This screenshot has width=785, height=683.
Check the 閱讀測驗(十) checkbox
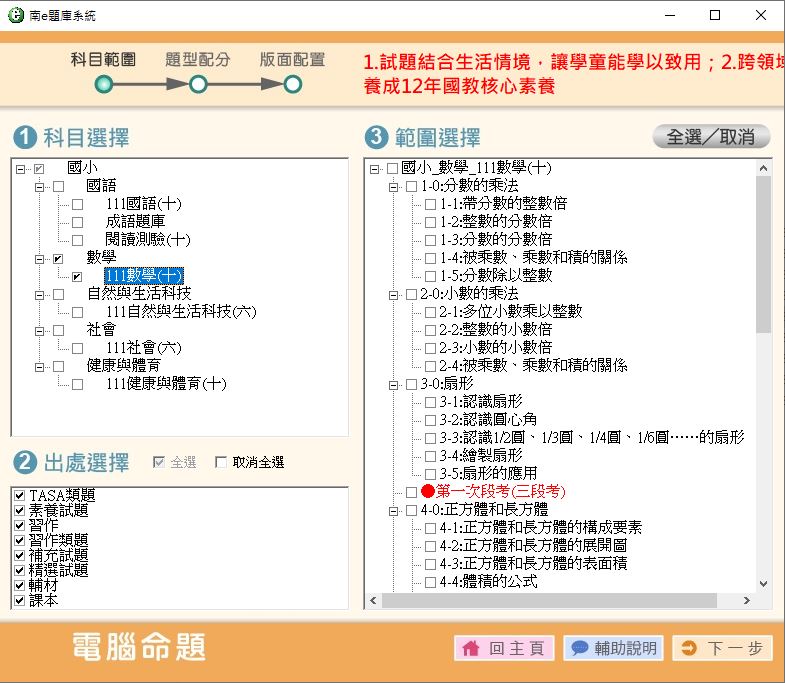(77, 240)
